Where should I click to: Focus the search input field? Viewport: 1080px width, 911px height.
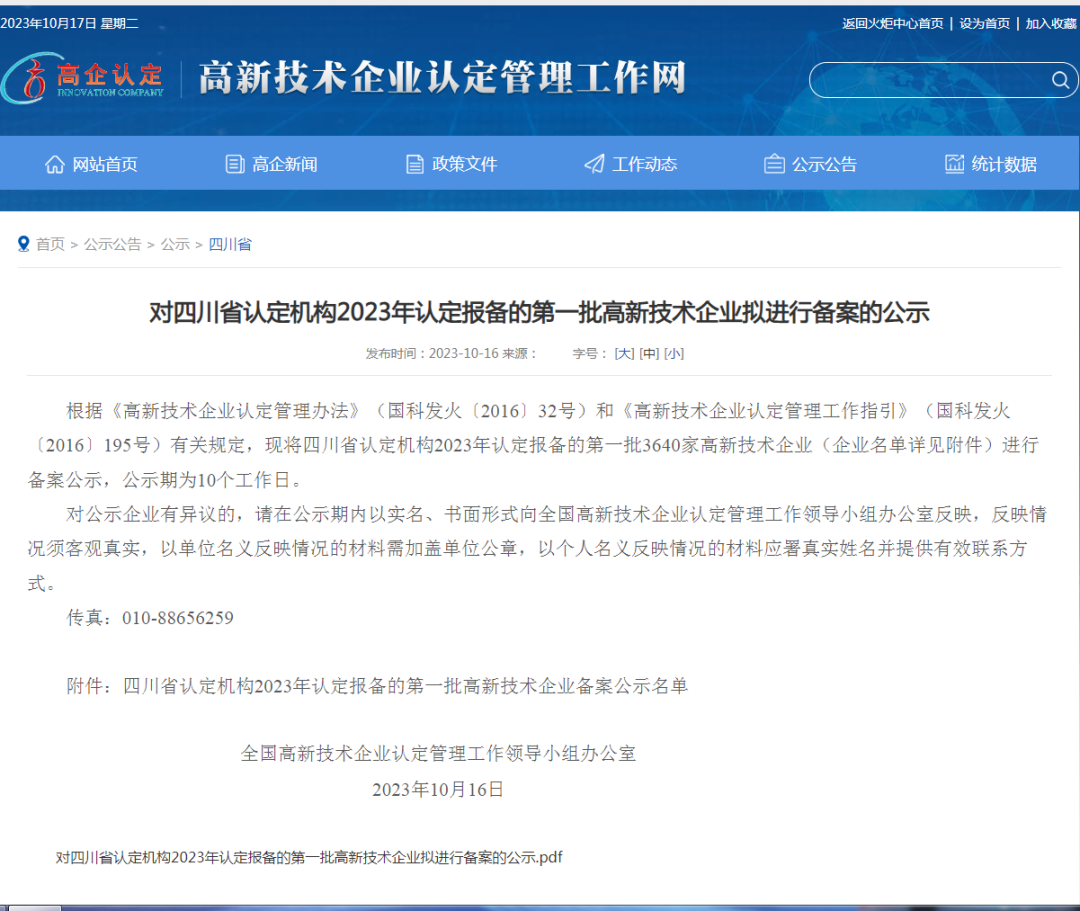pos(925,80)
